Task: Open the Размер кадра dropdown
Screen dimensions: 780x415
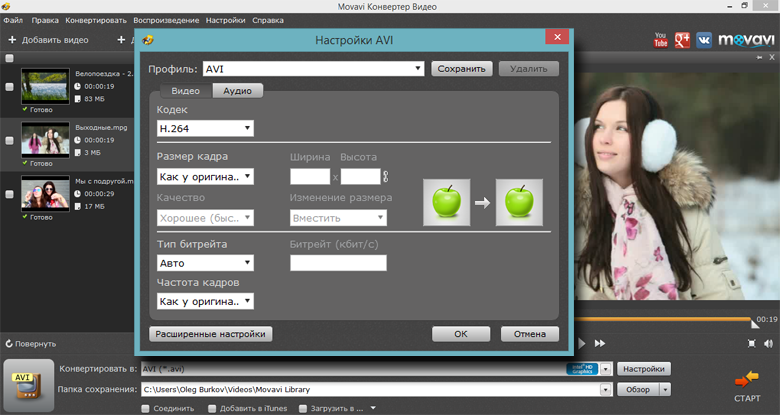Action: (x=205, y=177)
